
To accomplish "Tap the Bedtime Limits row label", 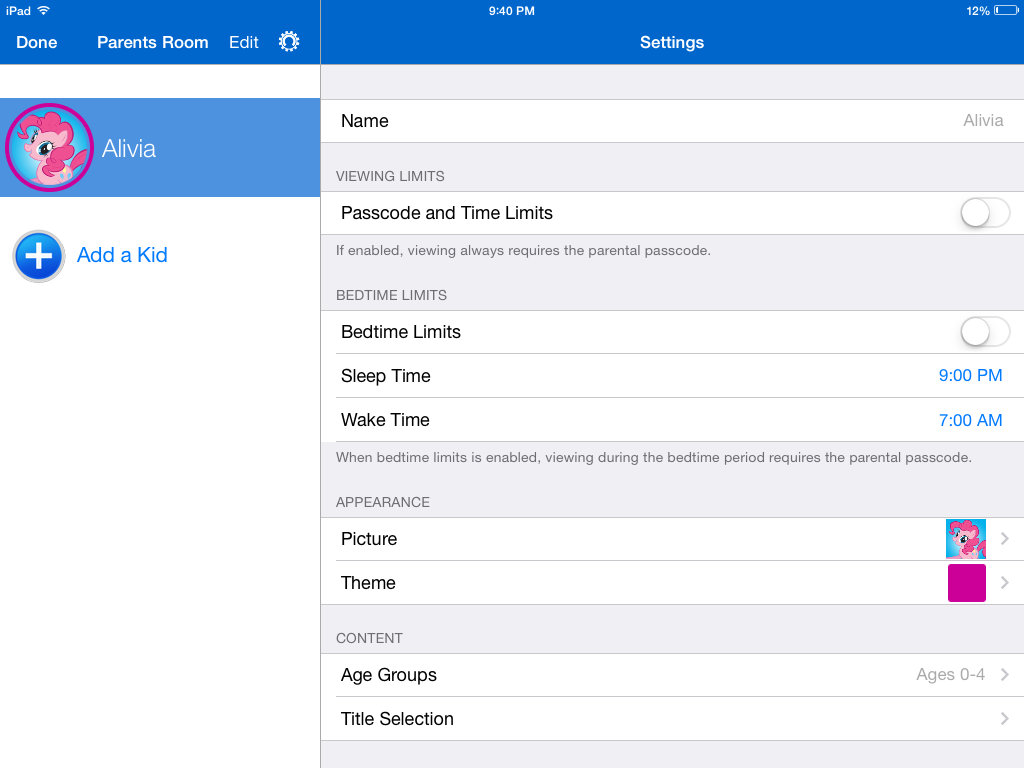I will 401,332.
